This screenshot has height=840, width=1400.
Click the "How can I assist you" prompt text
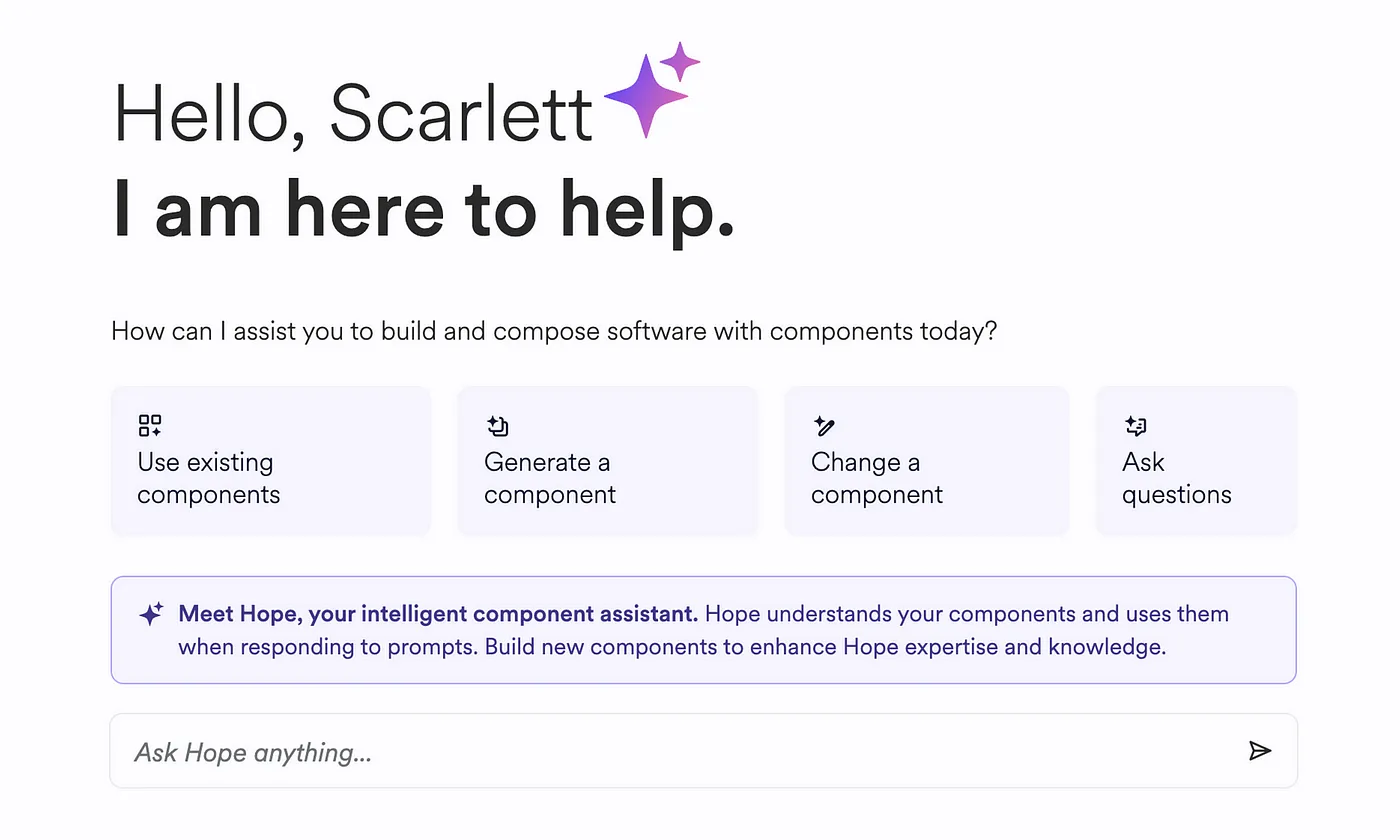point(553,331)
